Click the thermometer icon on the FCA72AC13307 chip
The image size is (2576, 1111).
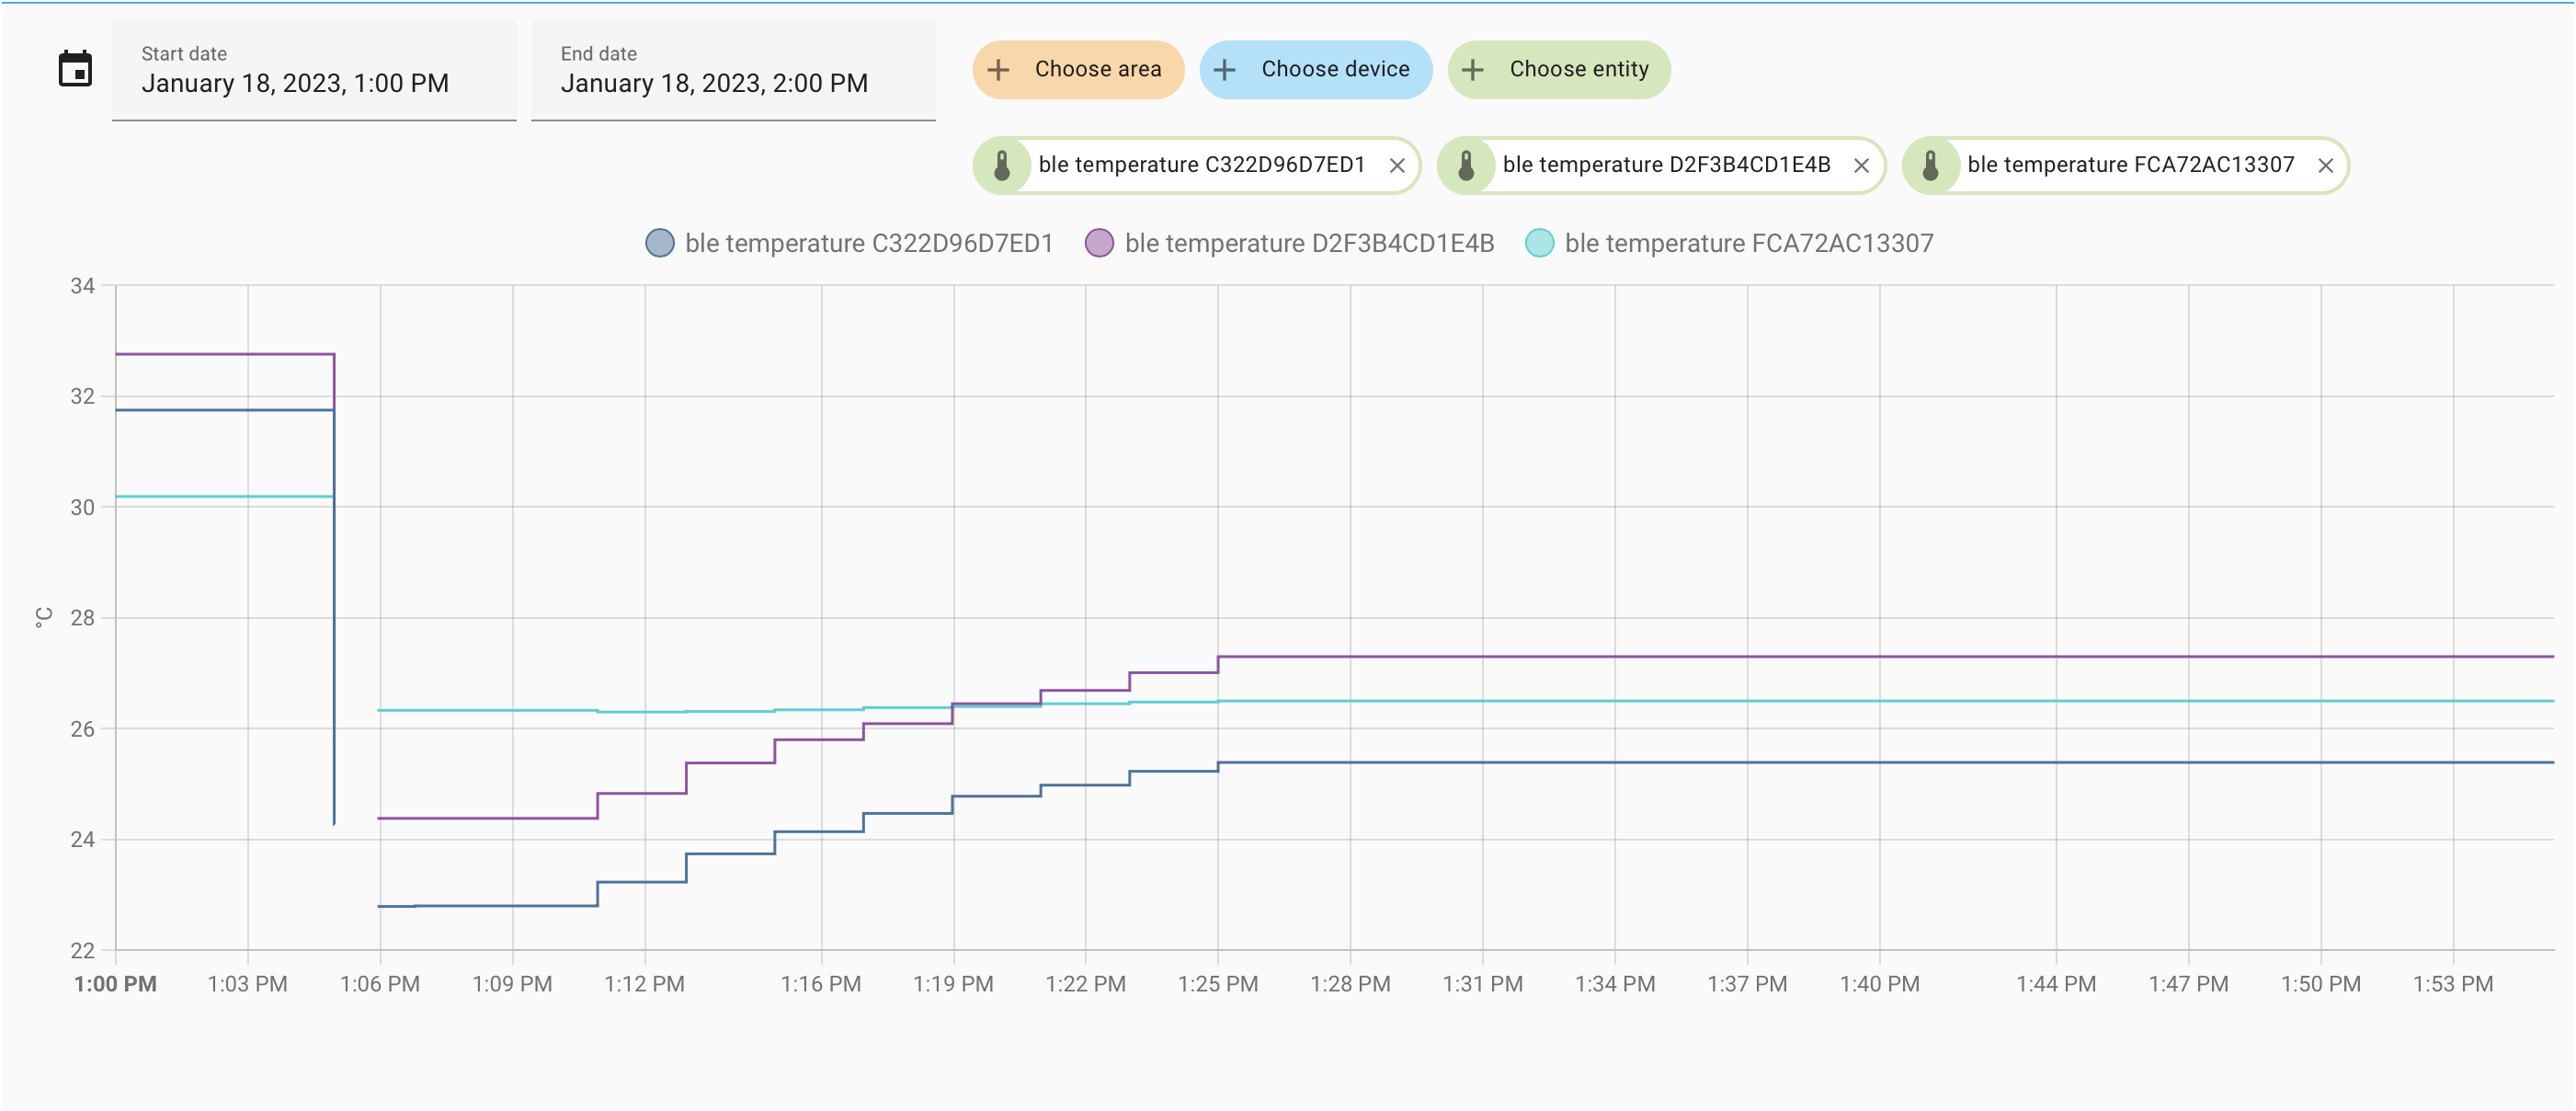(1932, 165)
